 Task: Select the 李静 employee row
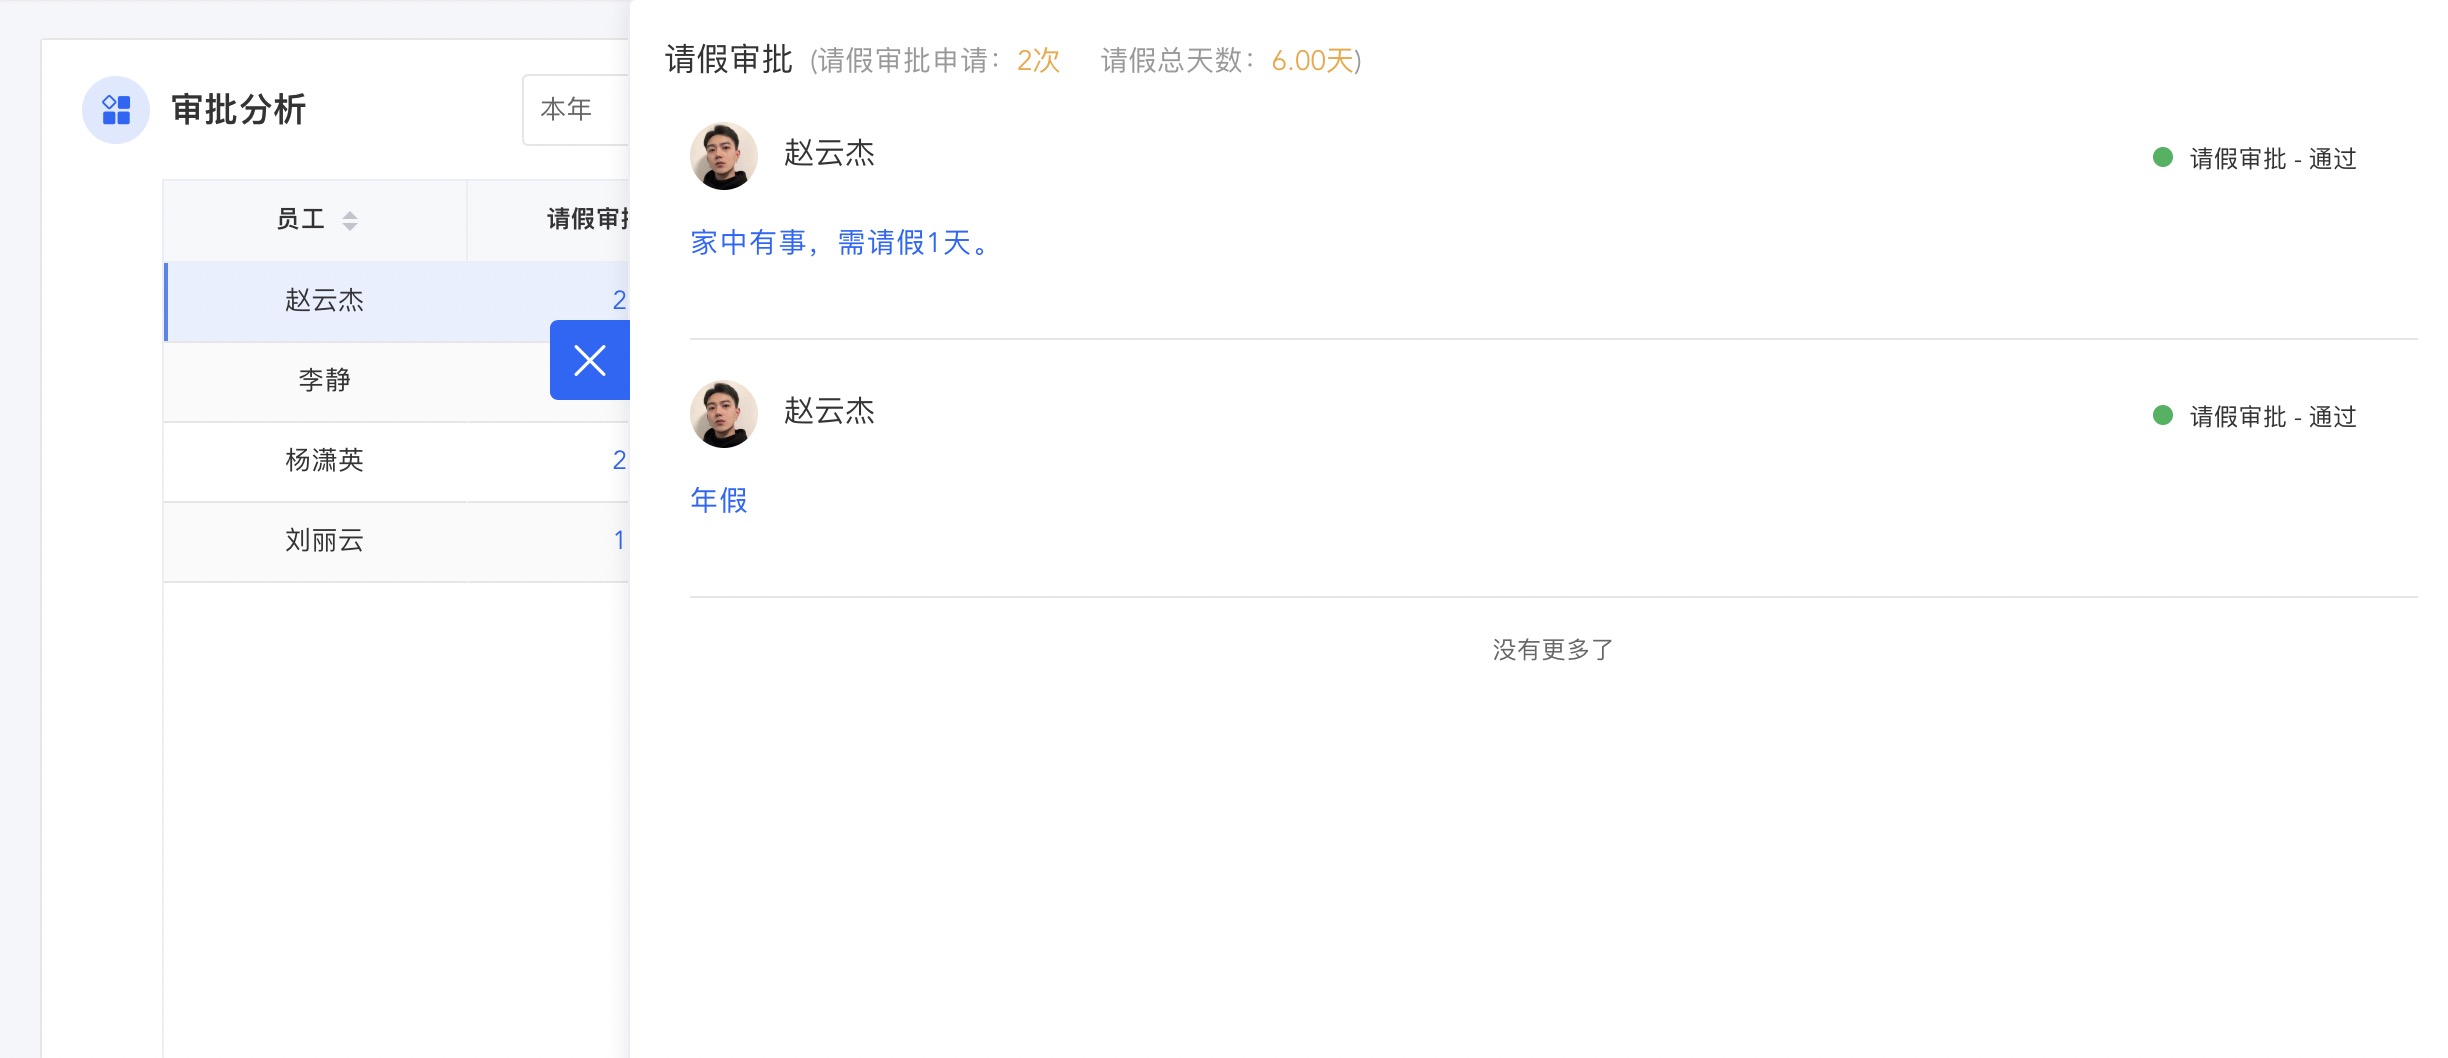tap(324, 380)
